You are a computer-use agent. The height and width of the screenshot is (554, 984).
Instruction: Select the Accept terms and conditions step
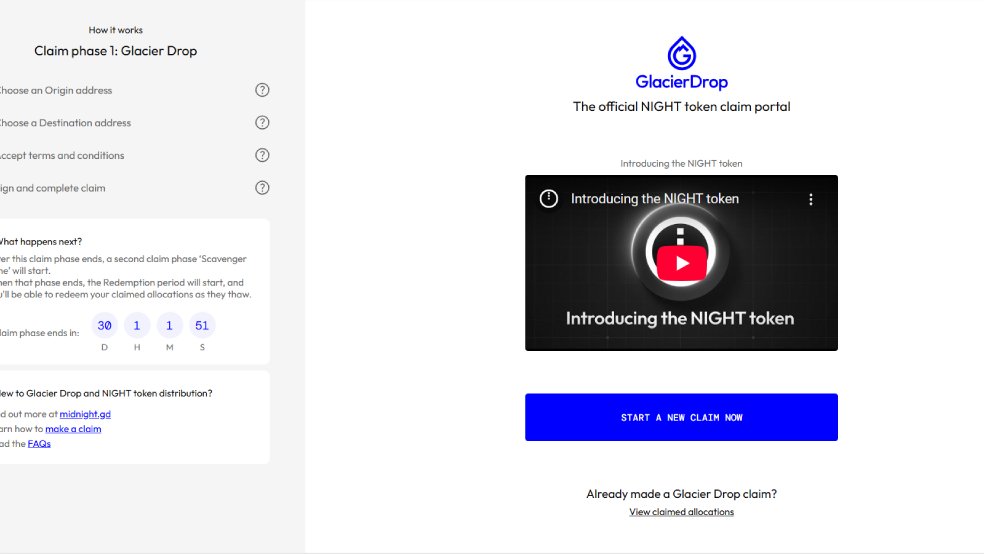[x=62, y=156]
